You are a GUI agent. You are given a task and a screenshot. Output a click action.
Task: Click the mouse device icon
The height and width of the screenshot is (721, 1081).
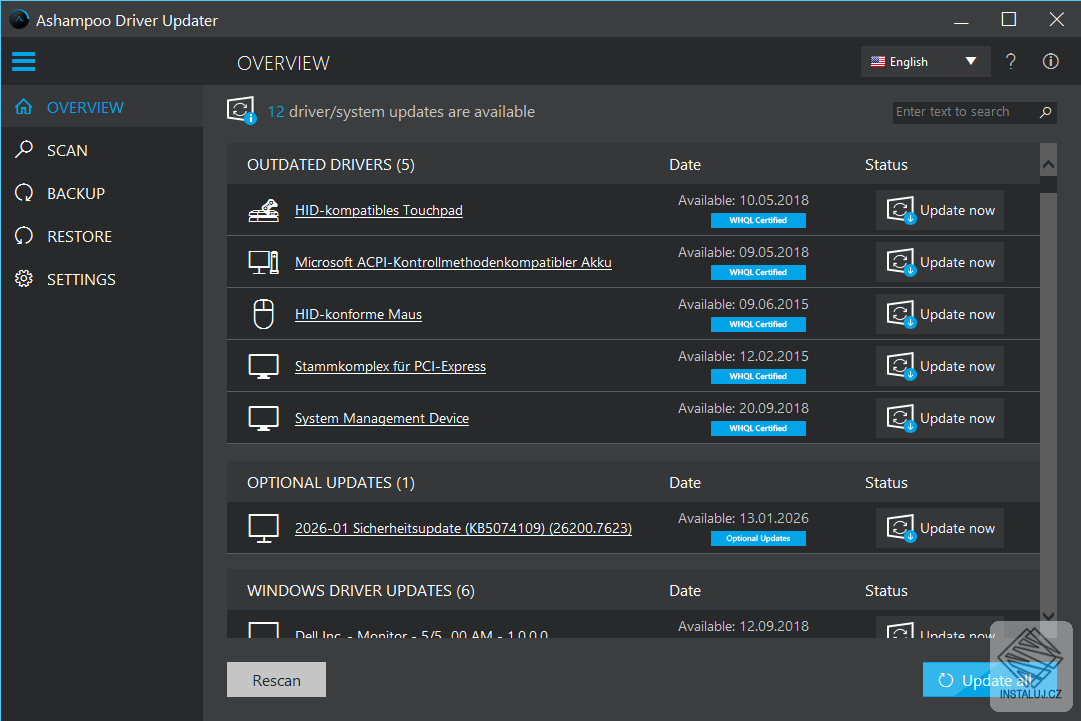(x=263, y=314)
